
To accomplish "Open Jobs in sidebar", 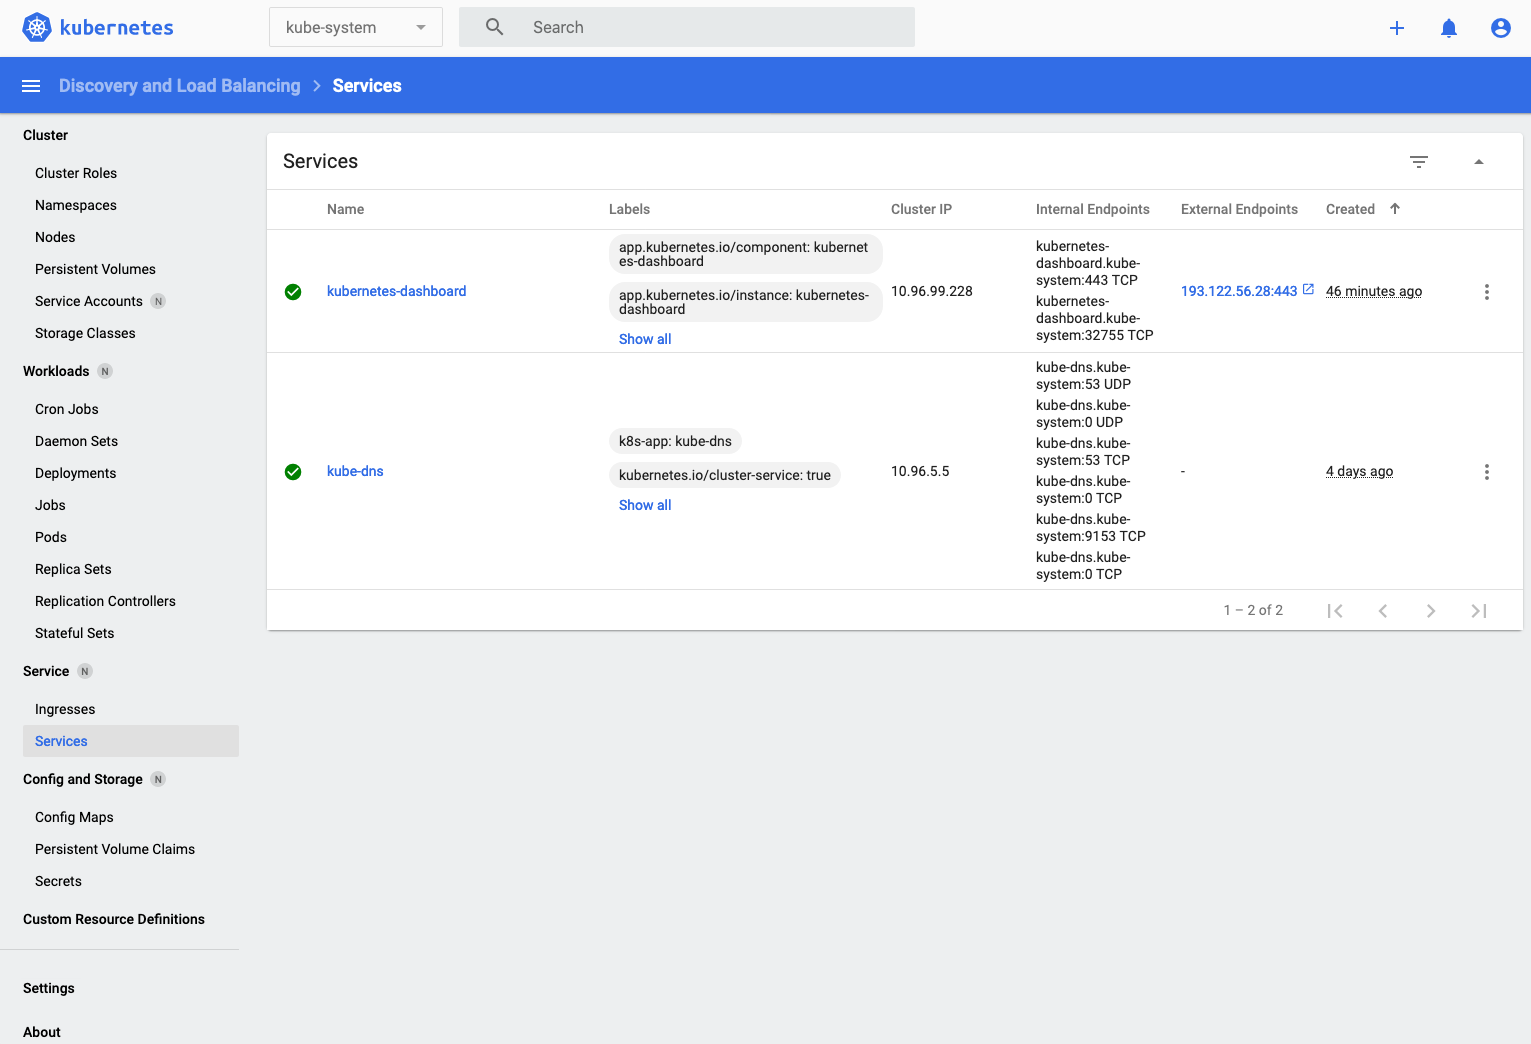I will [x=50, y=505].
